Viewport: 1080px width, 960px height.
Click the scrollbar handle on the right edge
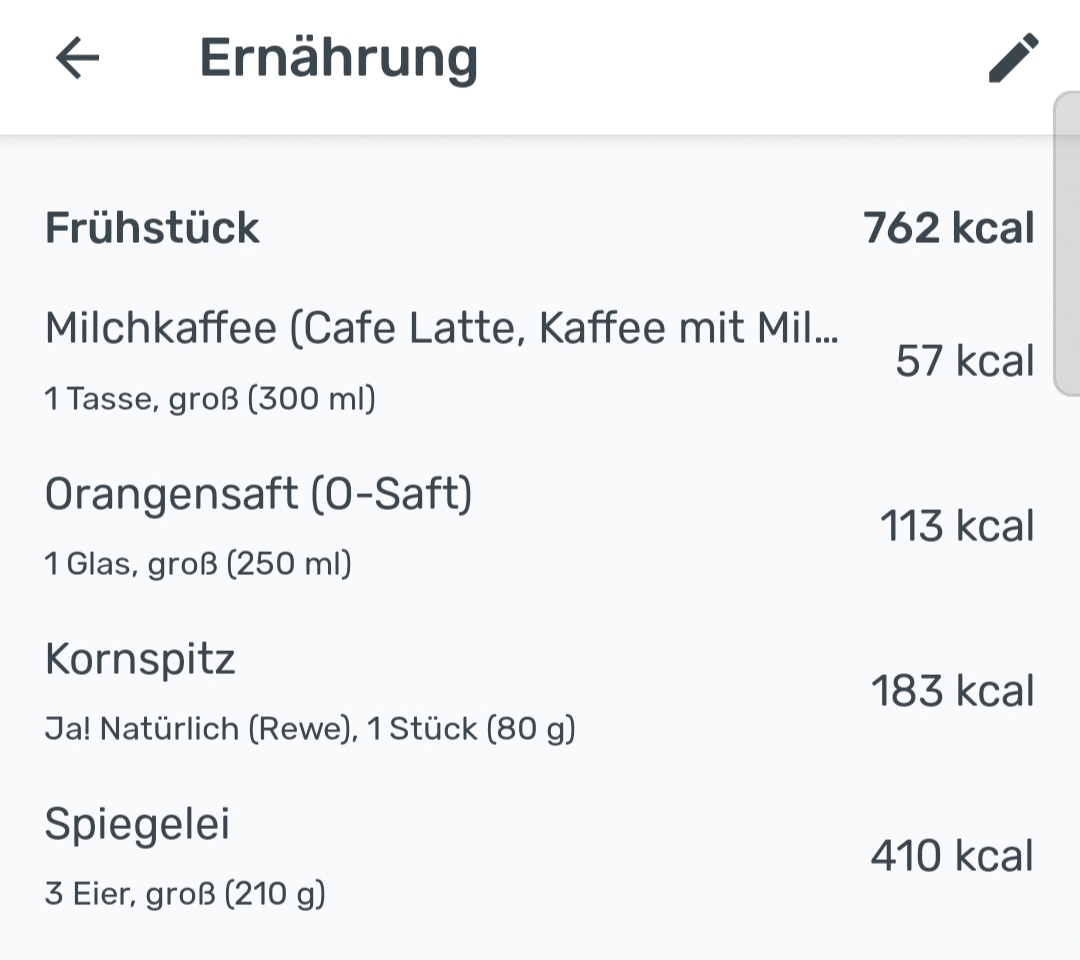(x=1067, y=245)
